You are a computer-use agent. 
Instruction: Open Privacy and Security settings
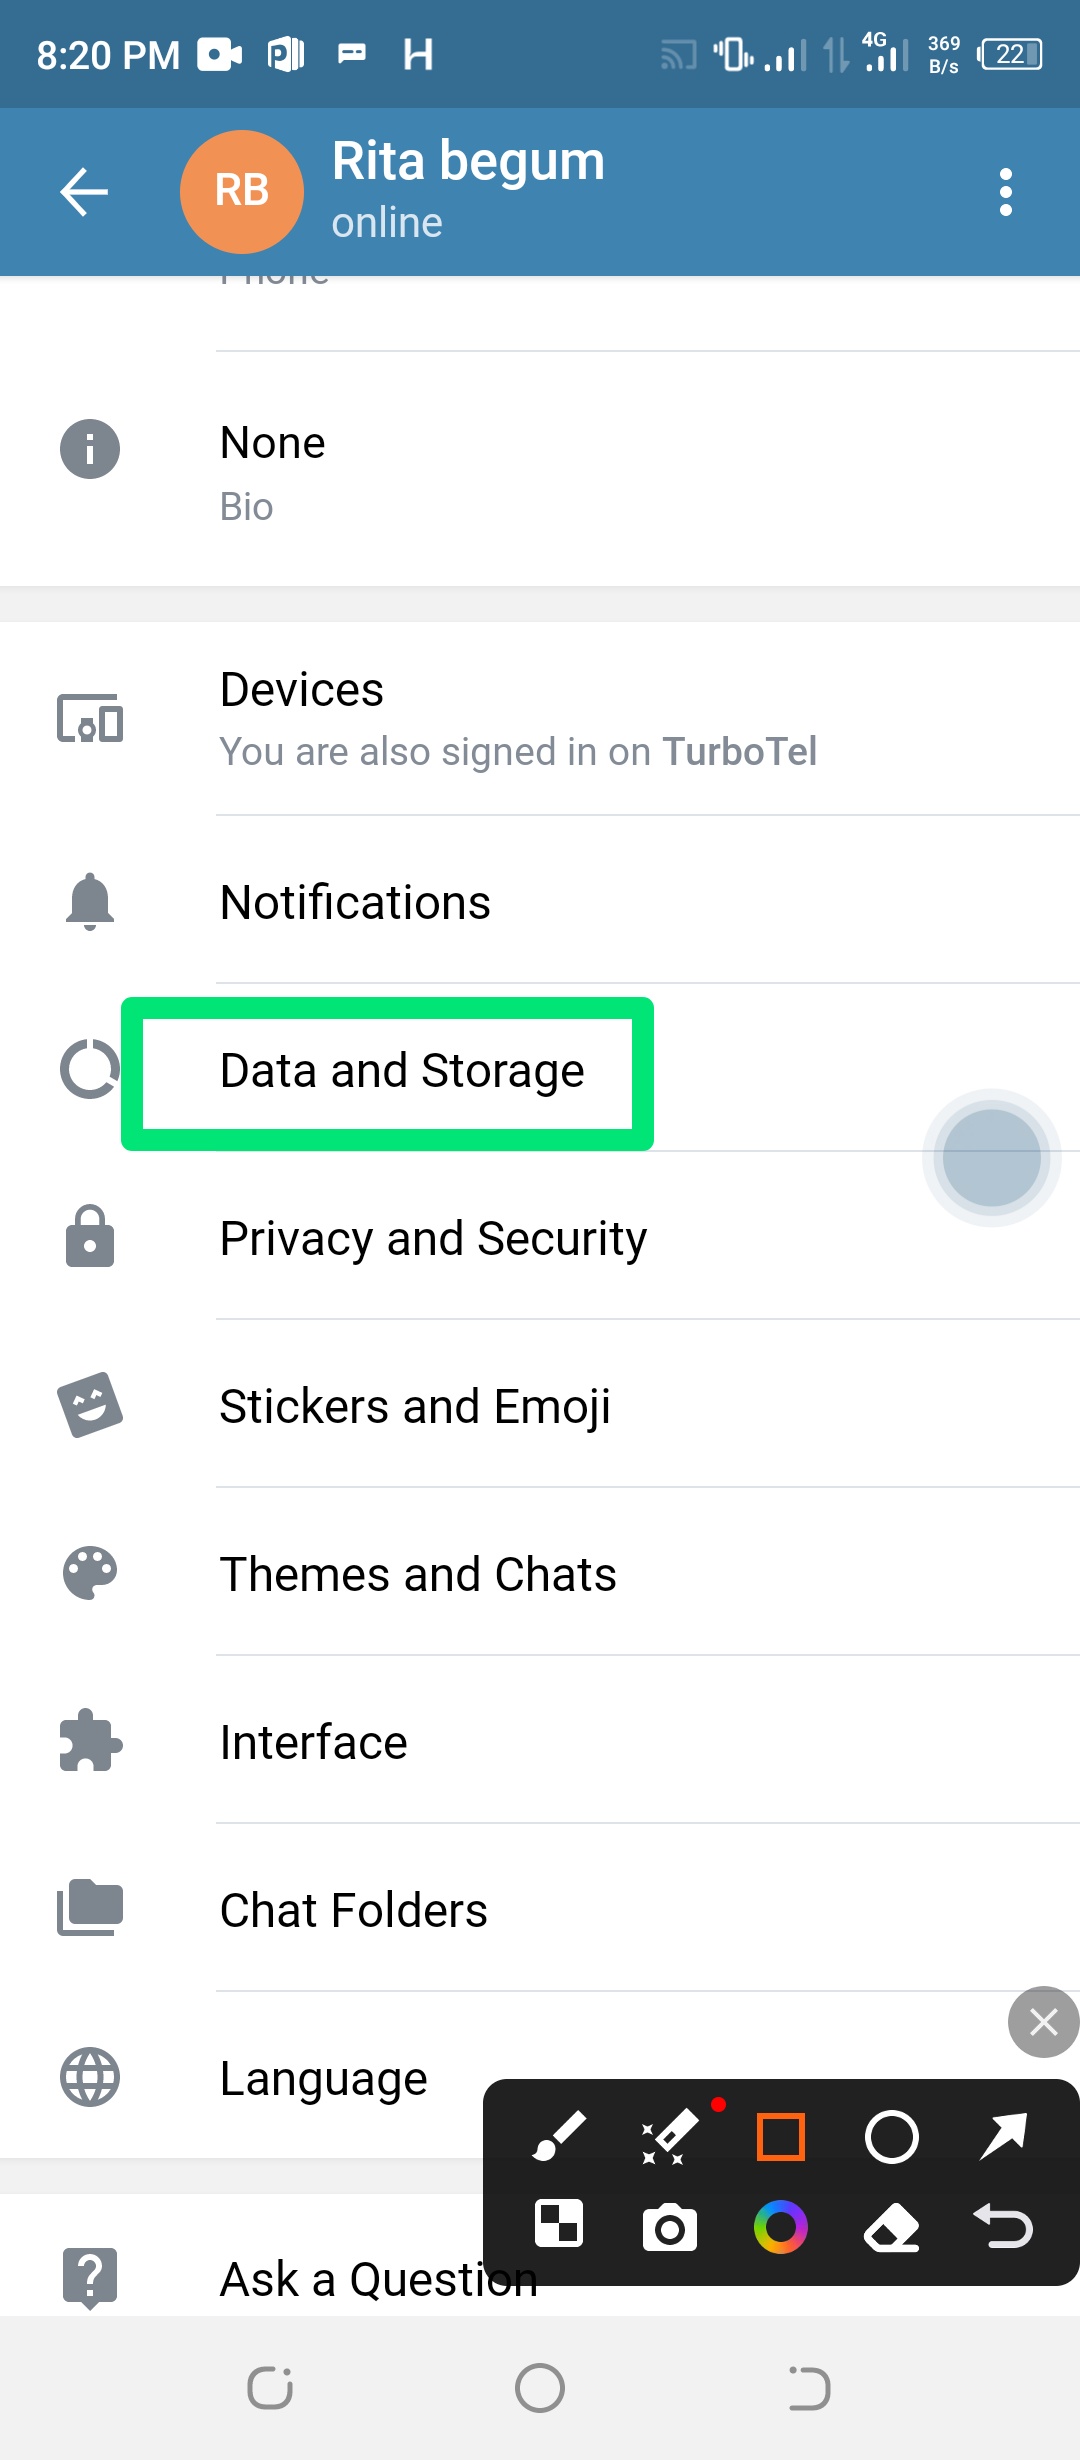[433, 1239]
